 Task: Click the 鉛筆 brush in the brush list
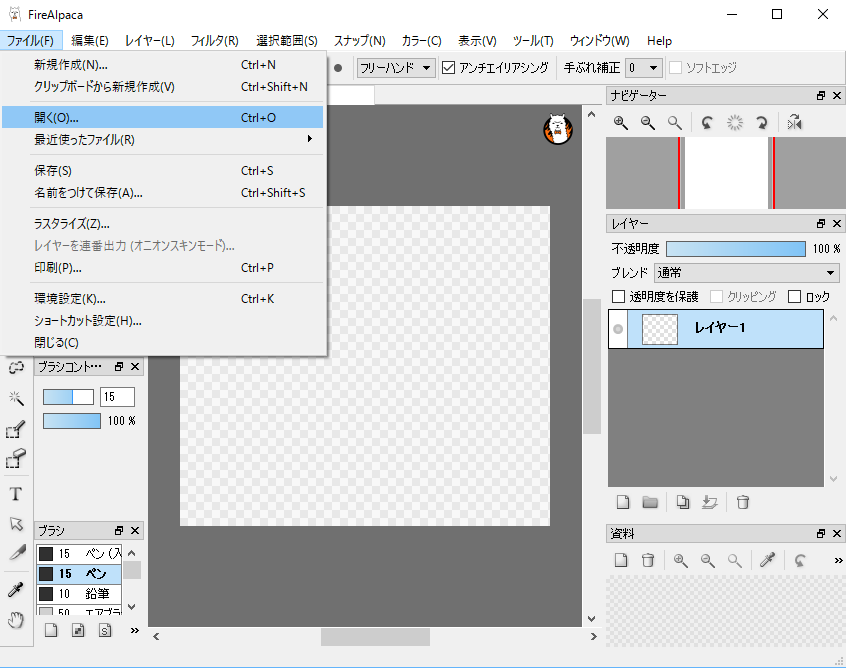click(x=75, y=594)
